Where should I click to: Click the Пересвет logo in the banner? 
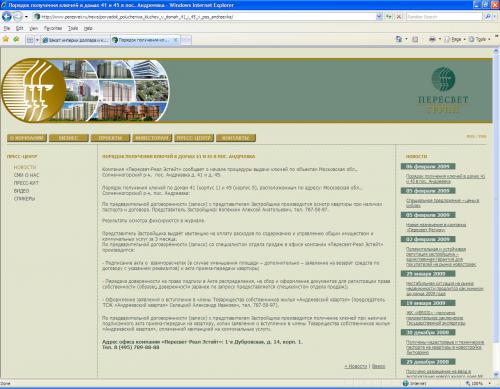click(x=443, y=89)
